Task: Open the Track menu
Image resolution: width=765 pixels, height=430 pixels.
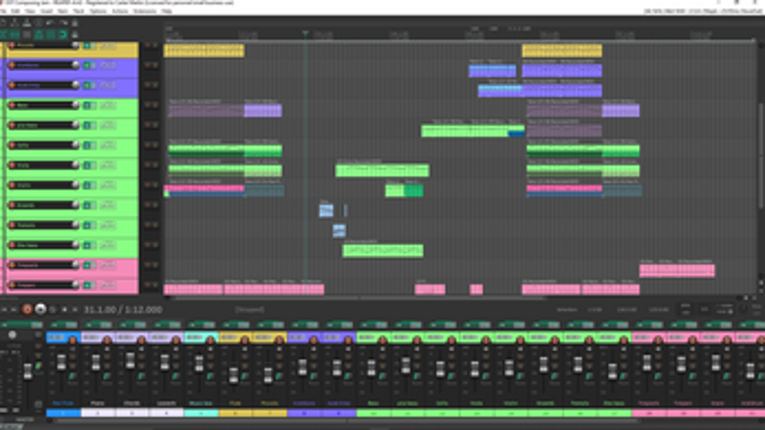Action: coord(78,11)
